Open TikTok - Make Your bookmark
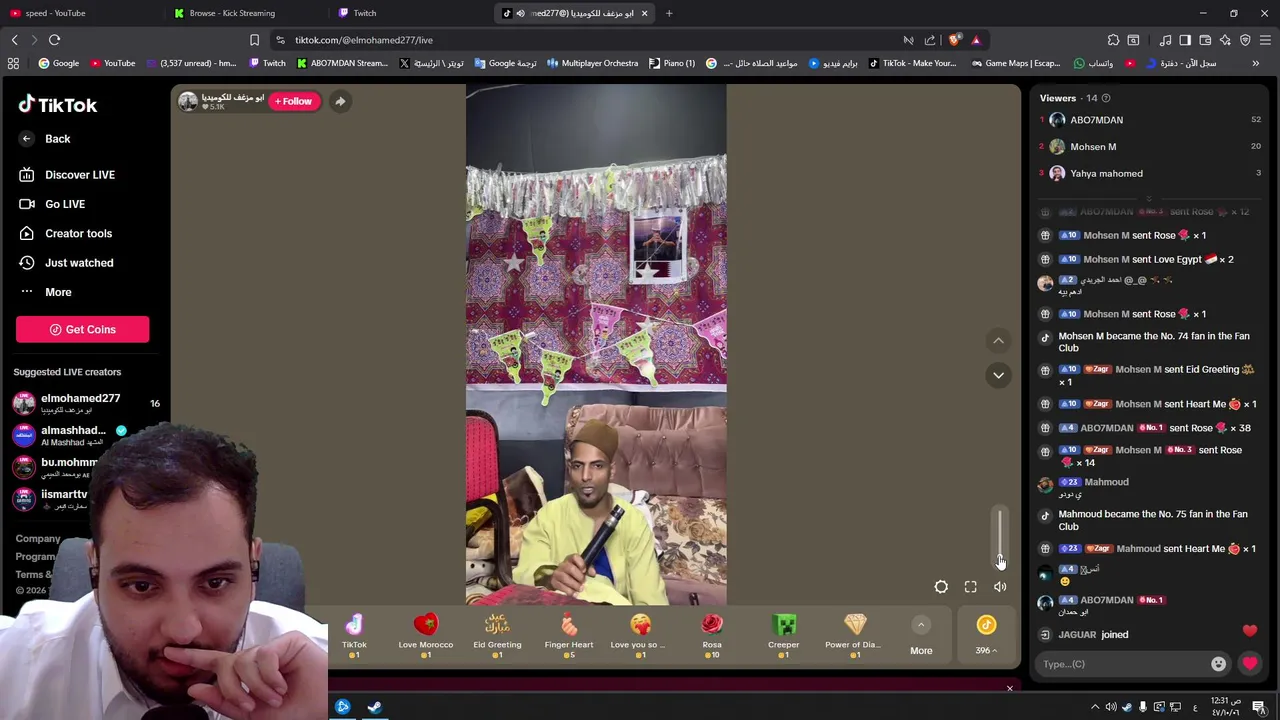Viewport: 1280px width, 720px height. [x=912, y=63]
